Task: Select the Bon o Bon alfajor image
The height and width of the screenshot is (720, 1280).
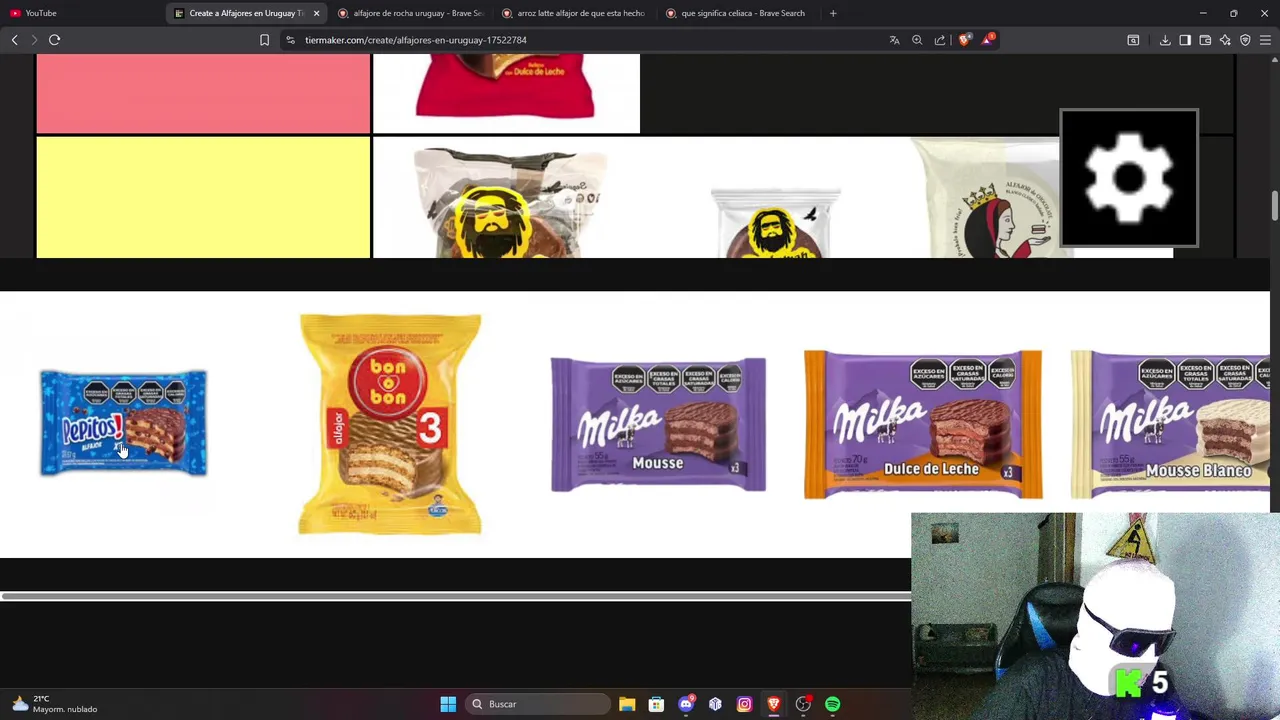Action: (x=390, y=424)
